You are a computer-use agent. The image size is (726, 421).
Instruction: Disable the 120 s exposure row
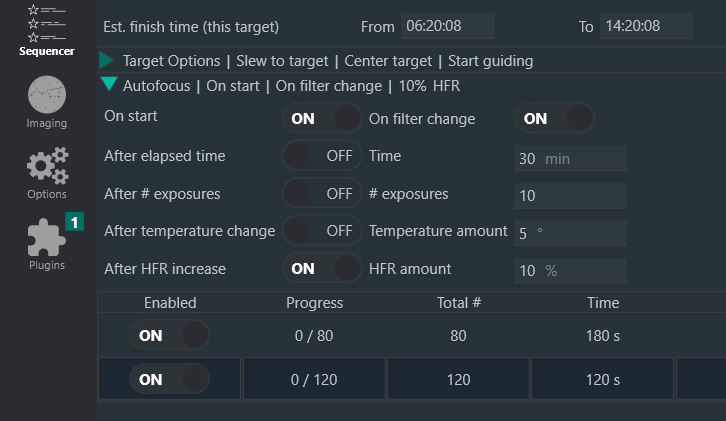pos(169,380)
